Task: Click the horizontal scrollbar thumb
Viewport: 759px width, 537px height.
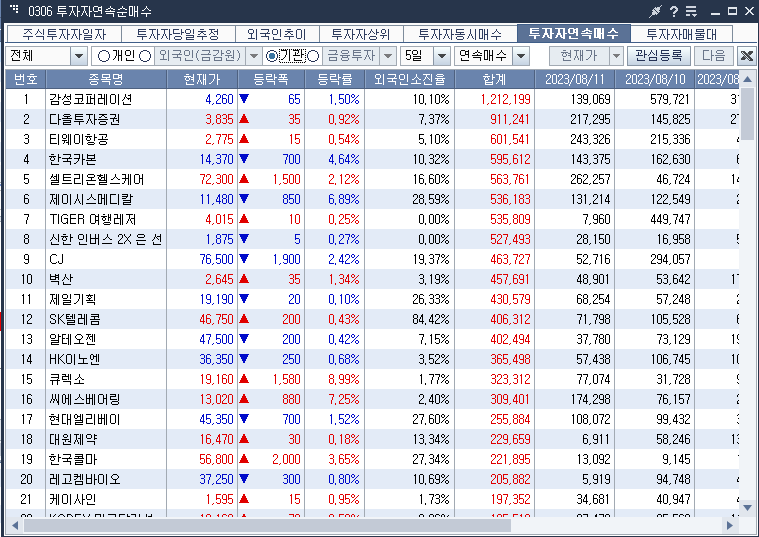Action: point(267,525)
